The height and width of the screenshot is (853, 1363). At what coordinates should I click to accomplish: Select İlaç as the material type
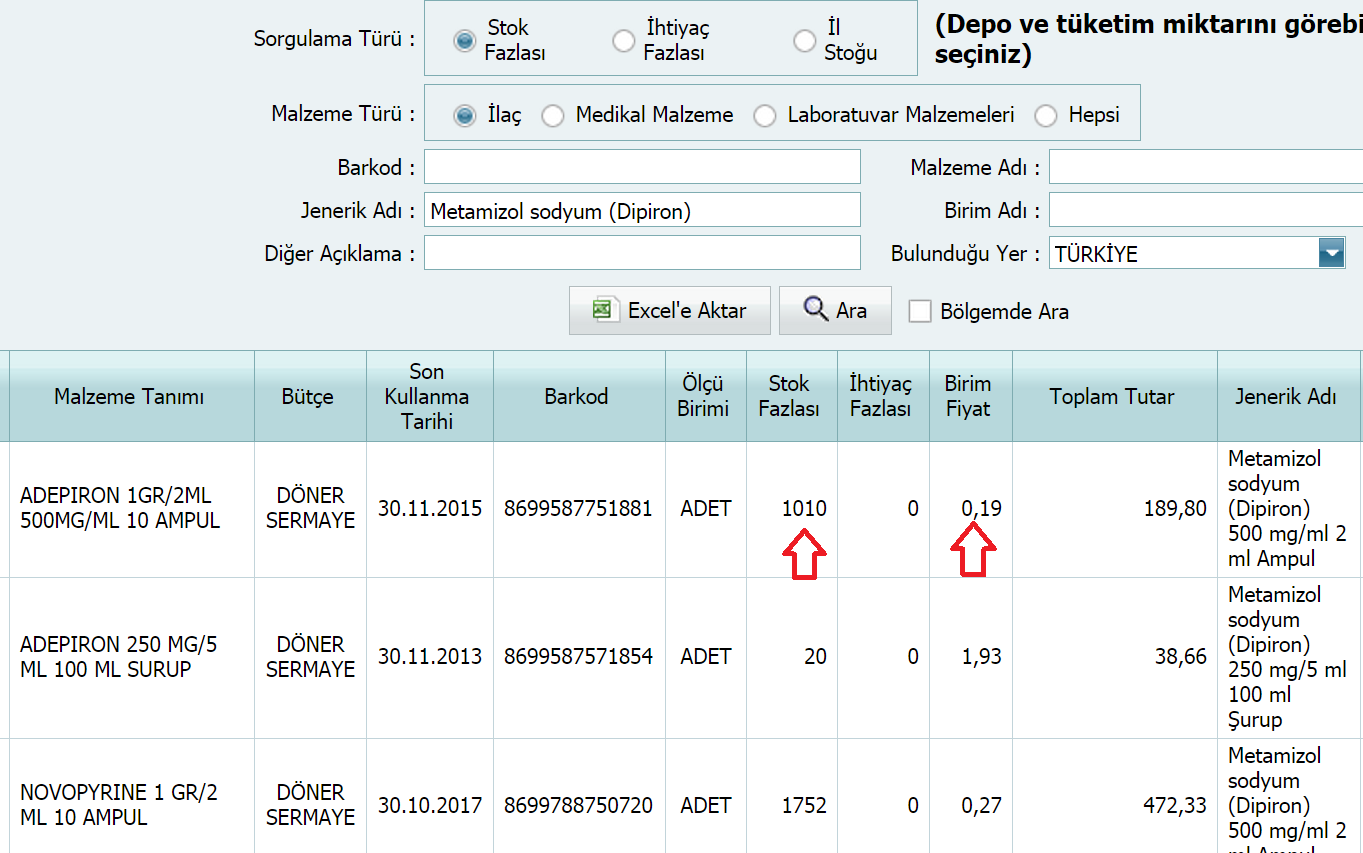point(464,116)
